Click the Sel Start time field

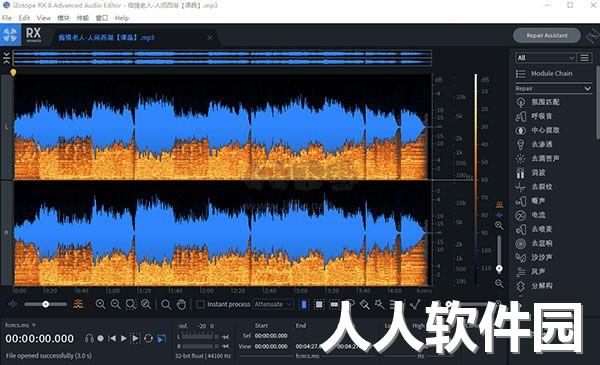271,336
